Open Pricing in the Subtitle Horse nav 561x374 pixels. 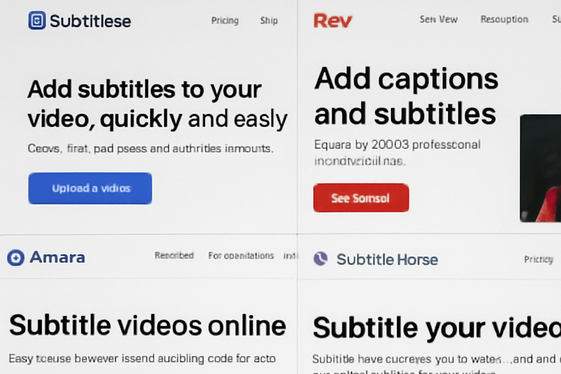(x=538, y=259)
